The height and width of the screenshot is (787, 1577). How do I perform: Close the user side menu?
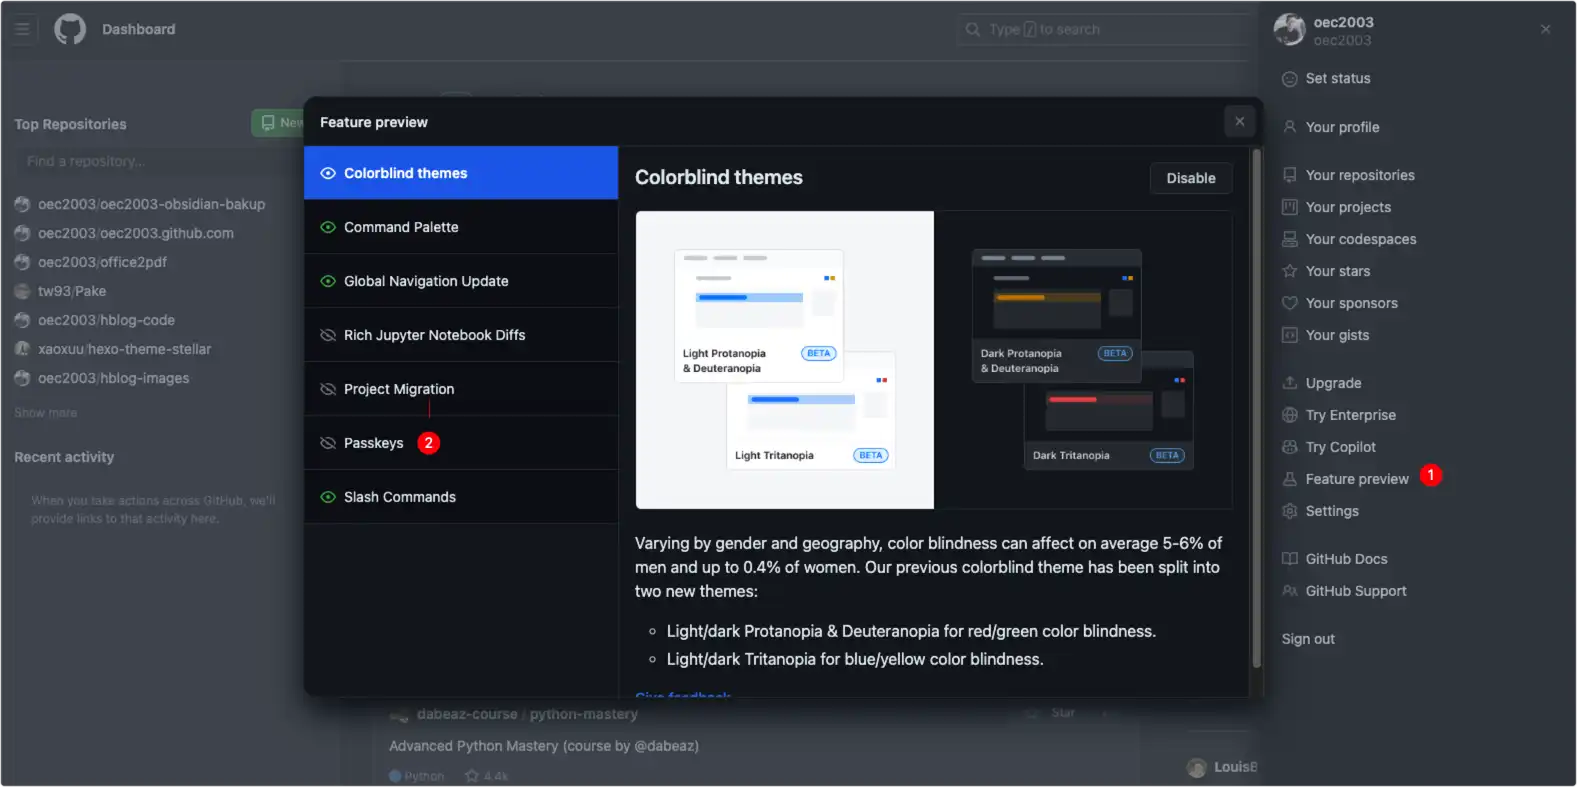point(1546,29)
